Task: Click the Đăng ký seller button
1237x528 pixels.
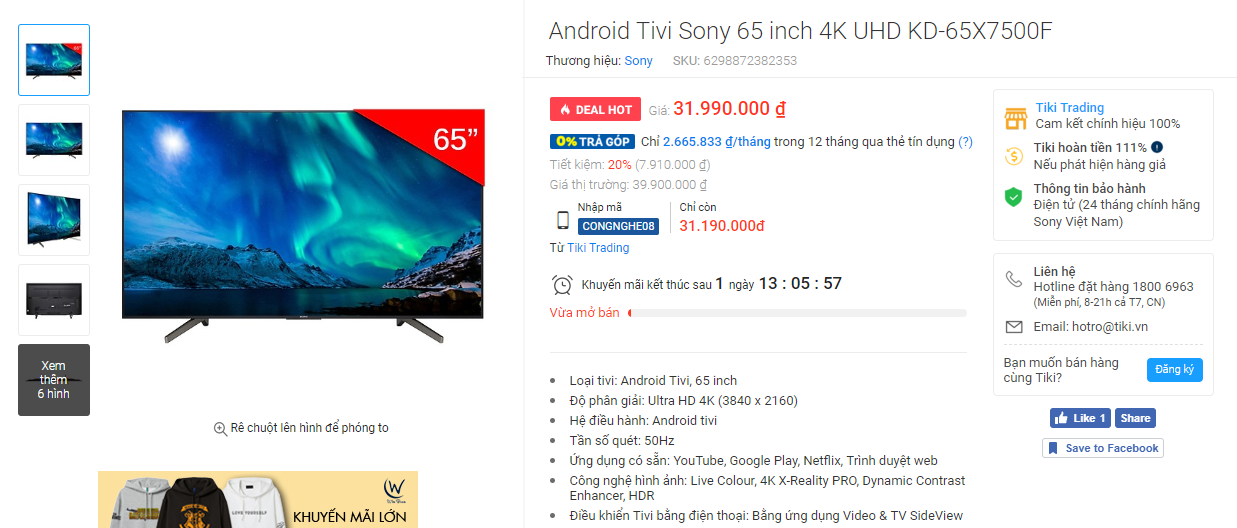Action: (x=1174, y=370)
